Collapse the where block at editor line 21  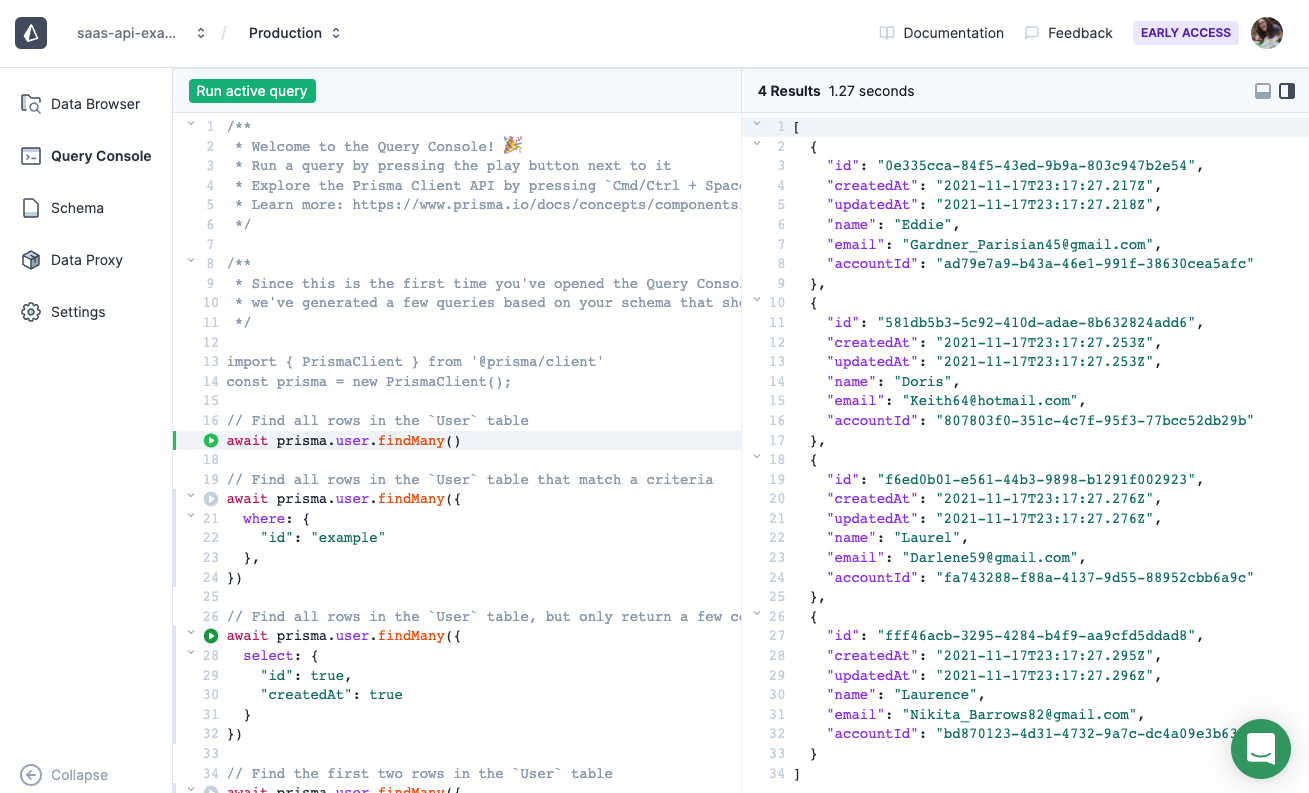tap(191, 516)
